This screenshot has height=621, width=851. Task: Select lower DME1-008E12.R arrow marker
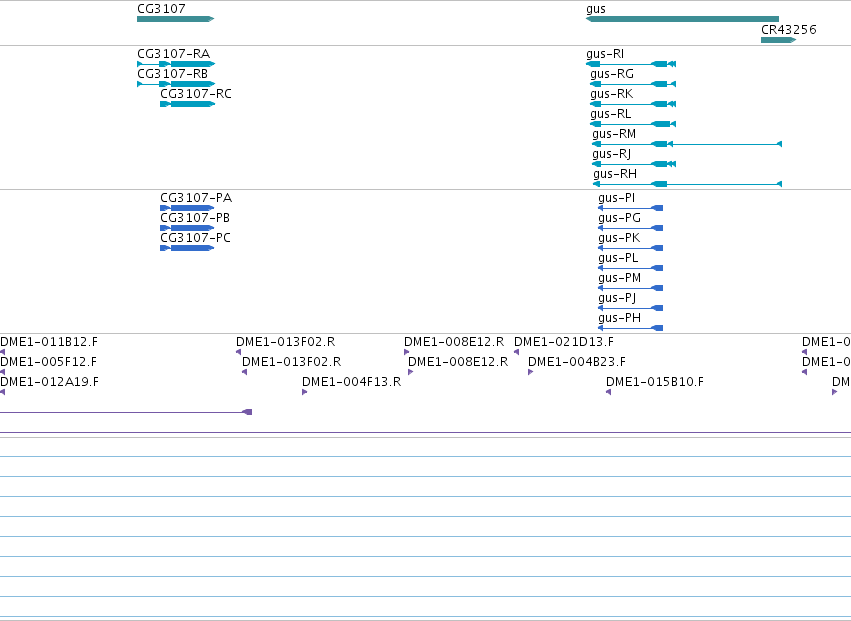tap(411, 372)
